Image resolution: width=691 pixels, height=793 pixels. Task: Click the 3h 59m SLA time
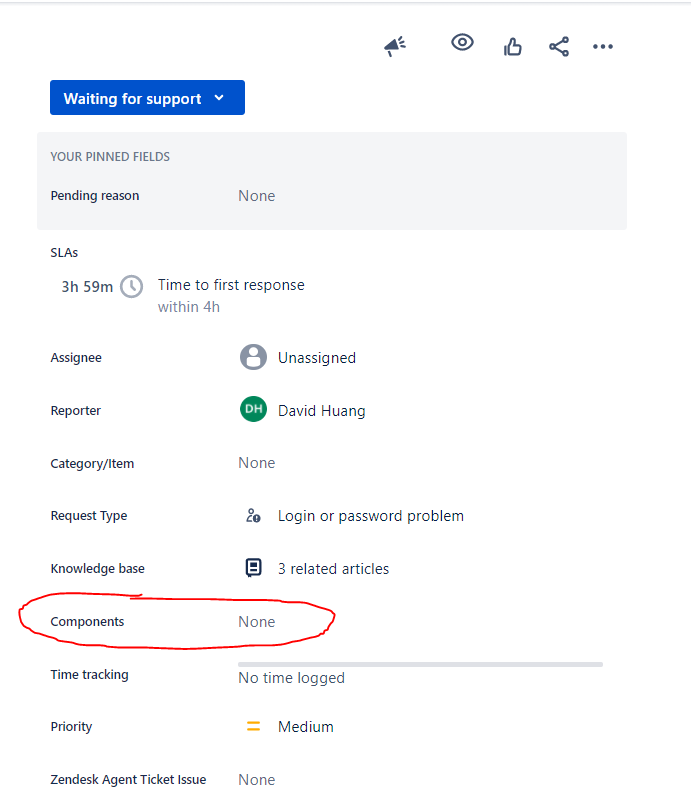point(87,287)
